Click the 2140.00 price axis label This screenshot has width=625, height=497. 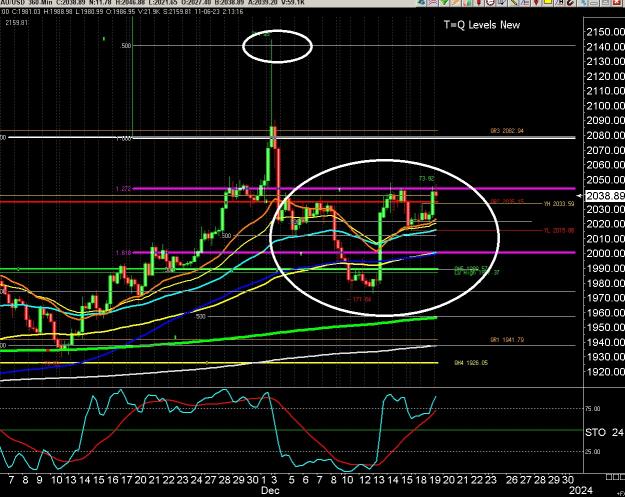point(605,47)
